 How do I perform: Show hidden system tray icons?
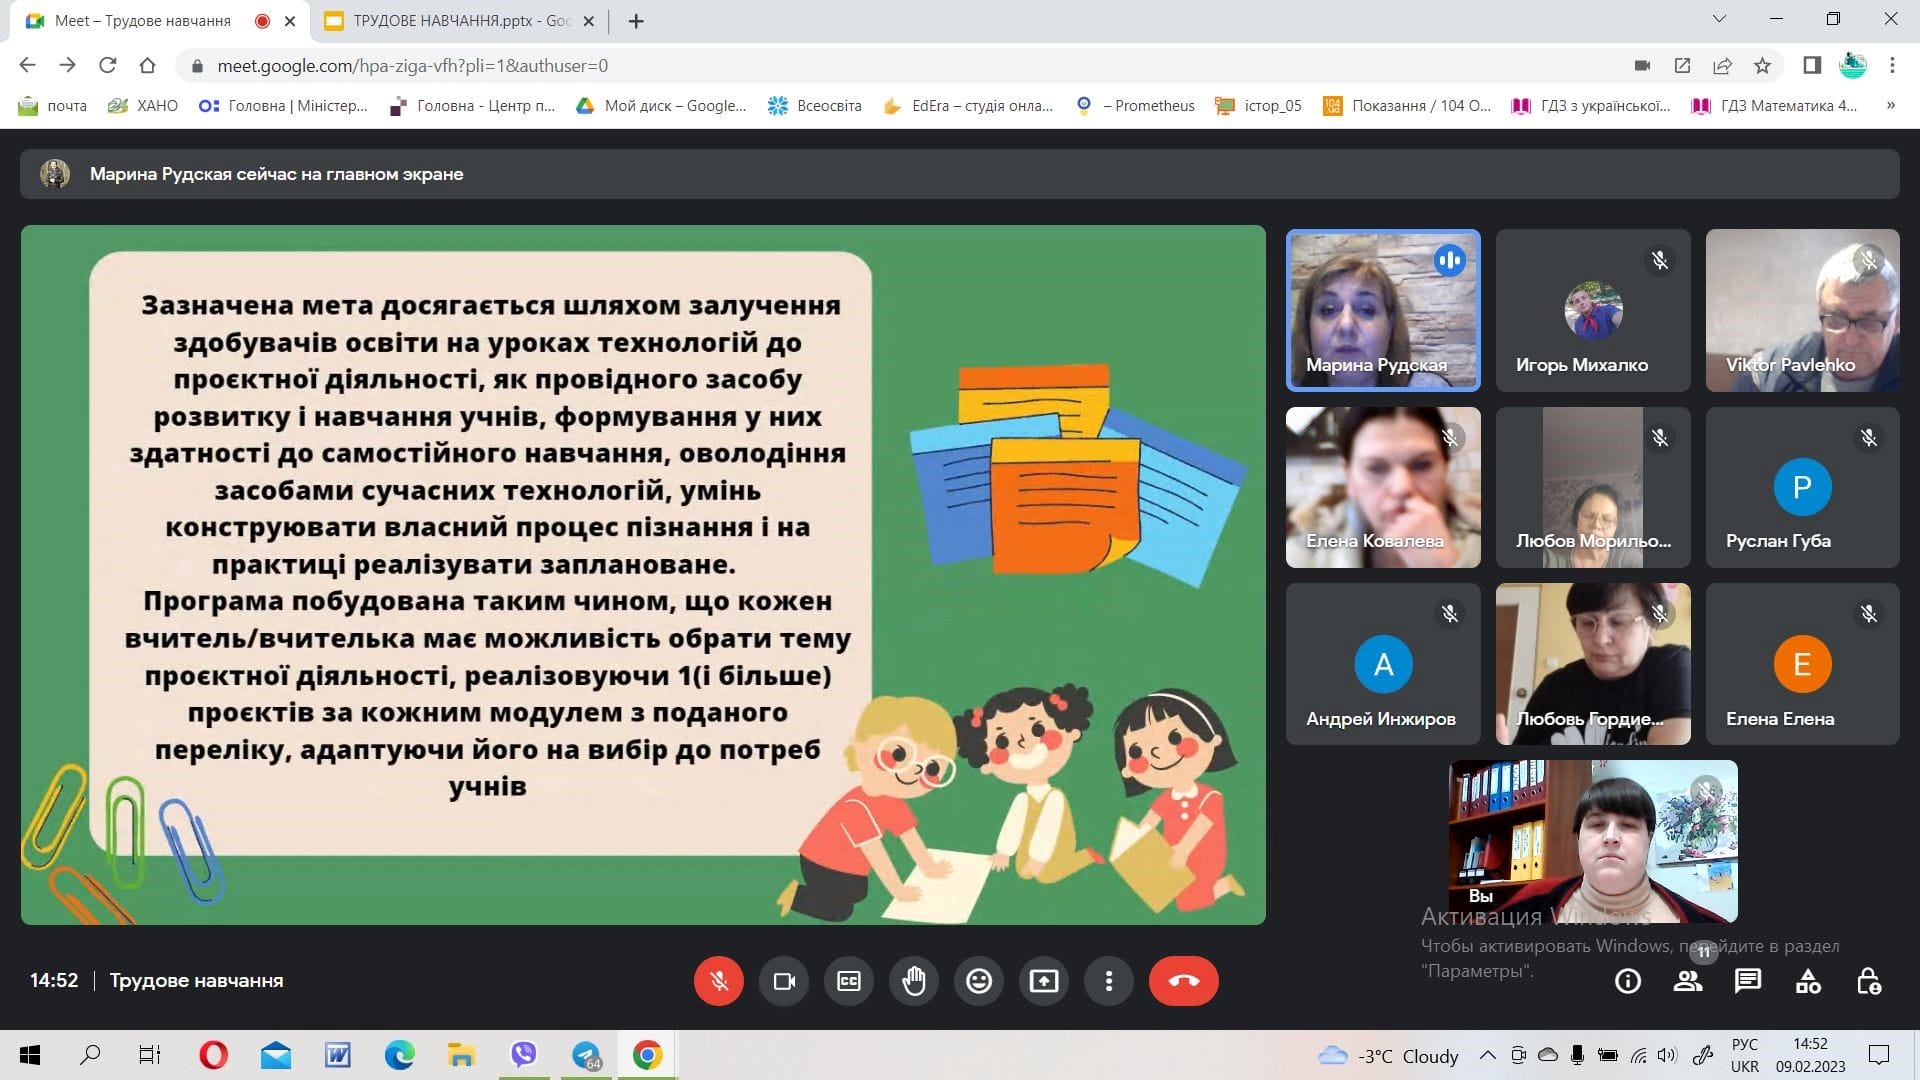point(1488,1055)
